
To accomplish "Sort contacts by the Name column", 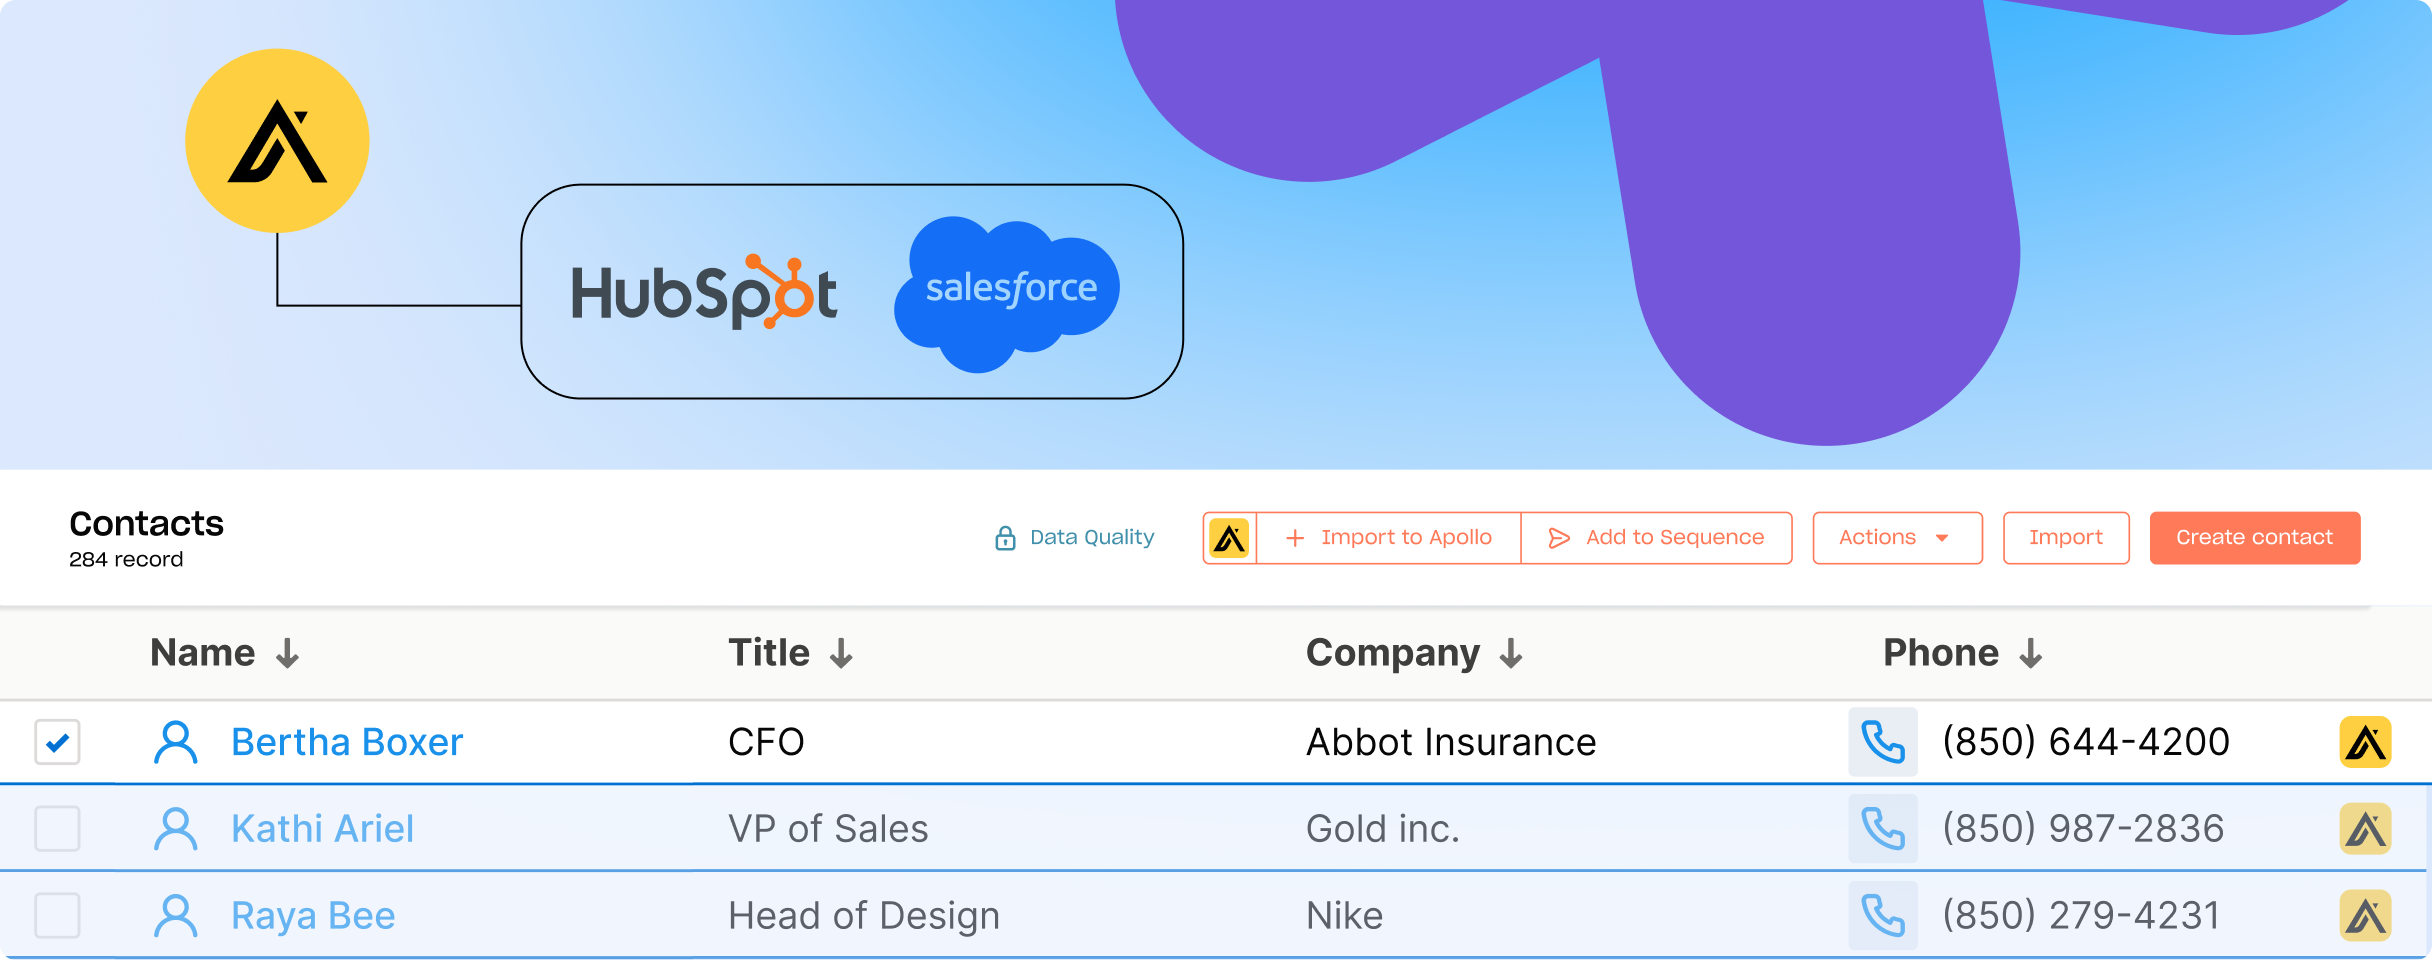I will click(x=224, y=653).
